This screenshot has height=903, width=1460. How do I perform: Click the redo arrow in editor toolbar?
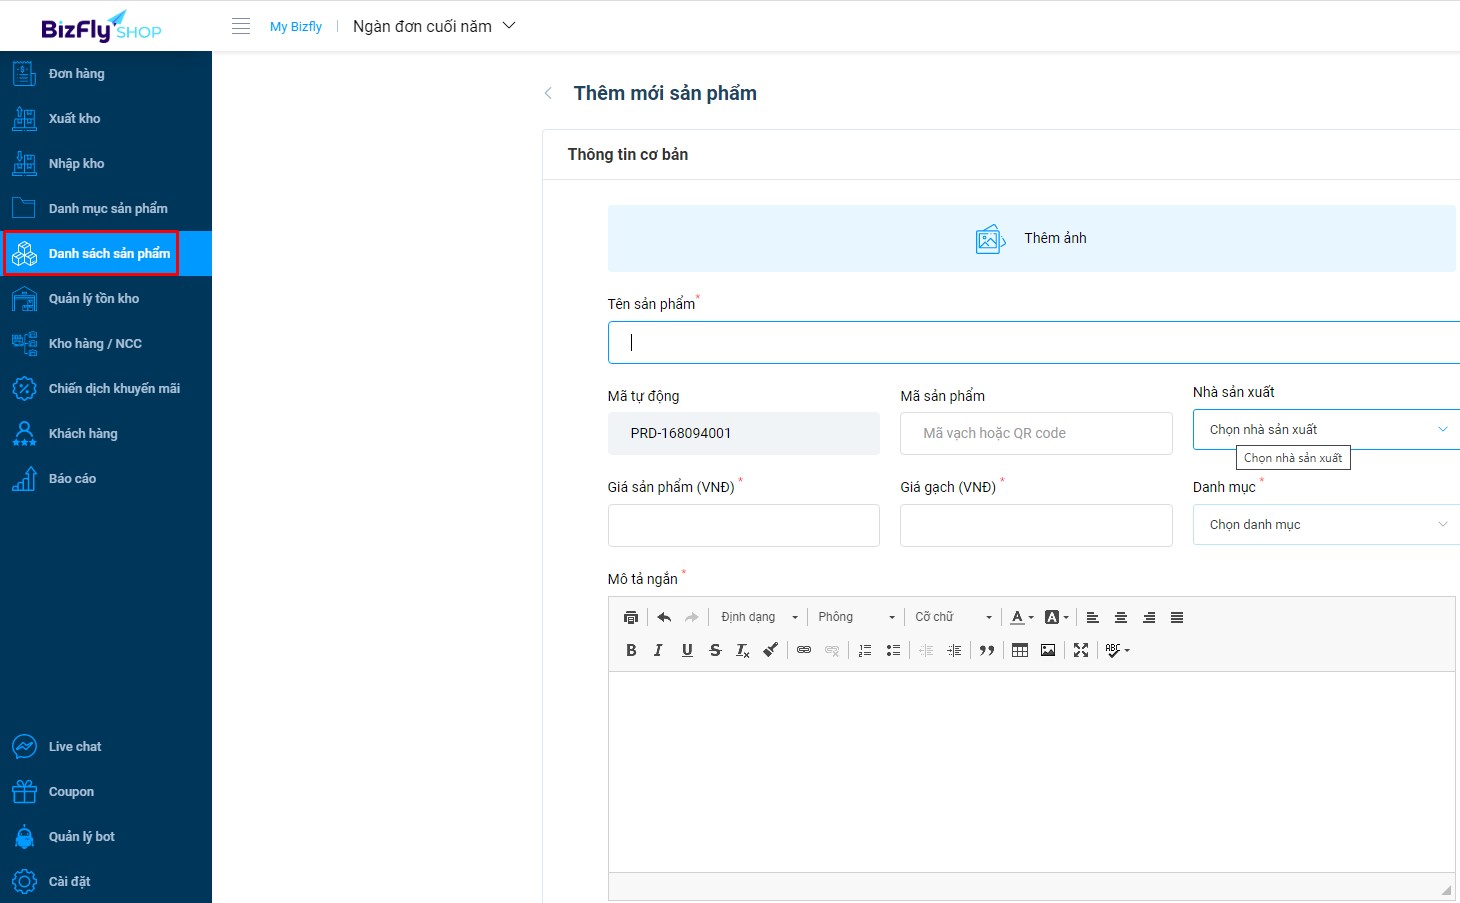click(692, 617)
